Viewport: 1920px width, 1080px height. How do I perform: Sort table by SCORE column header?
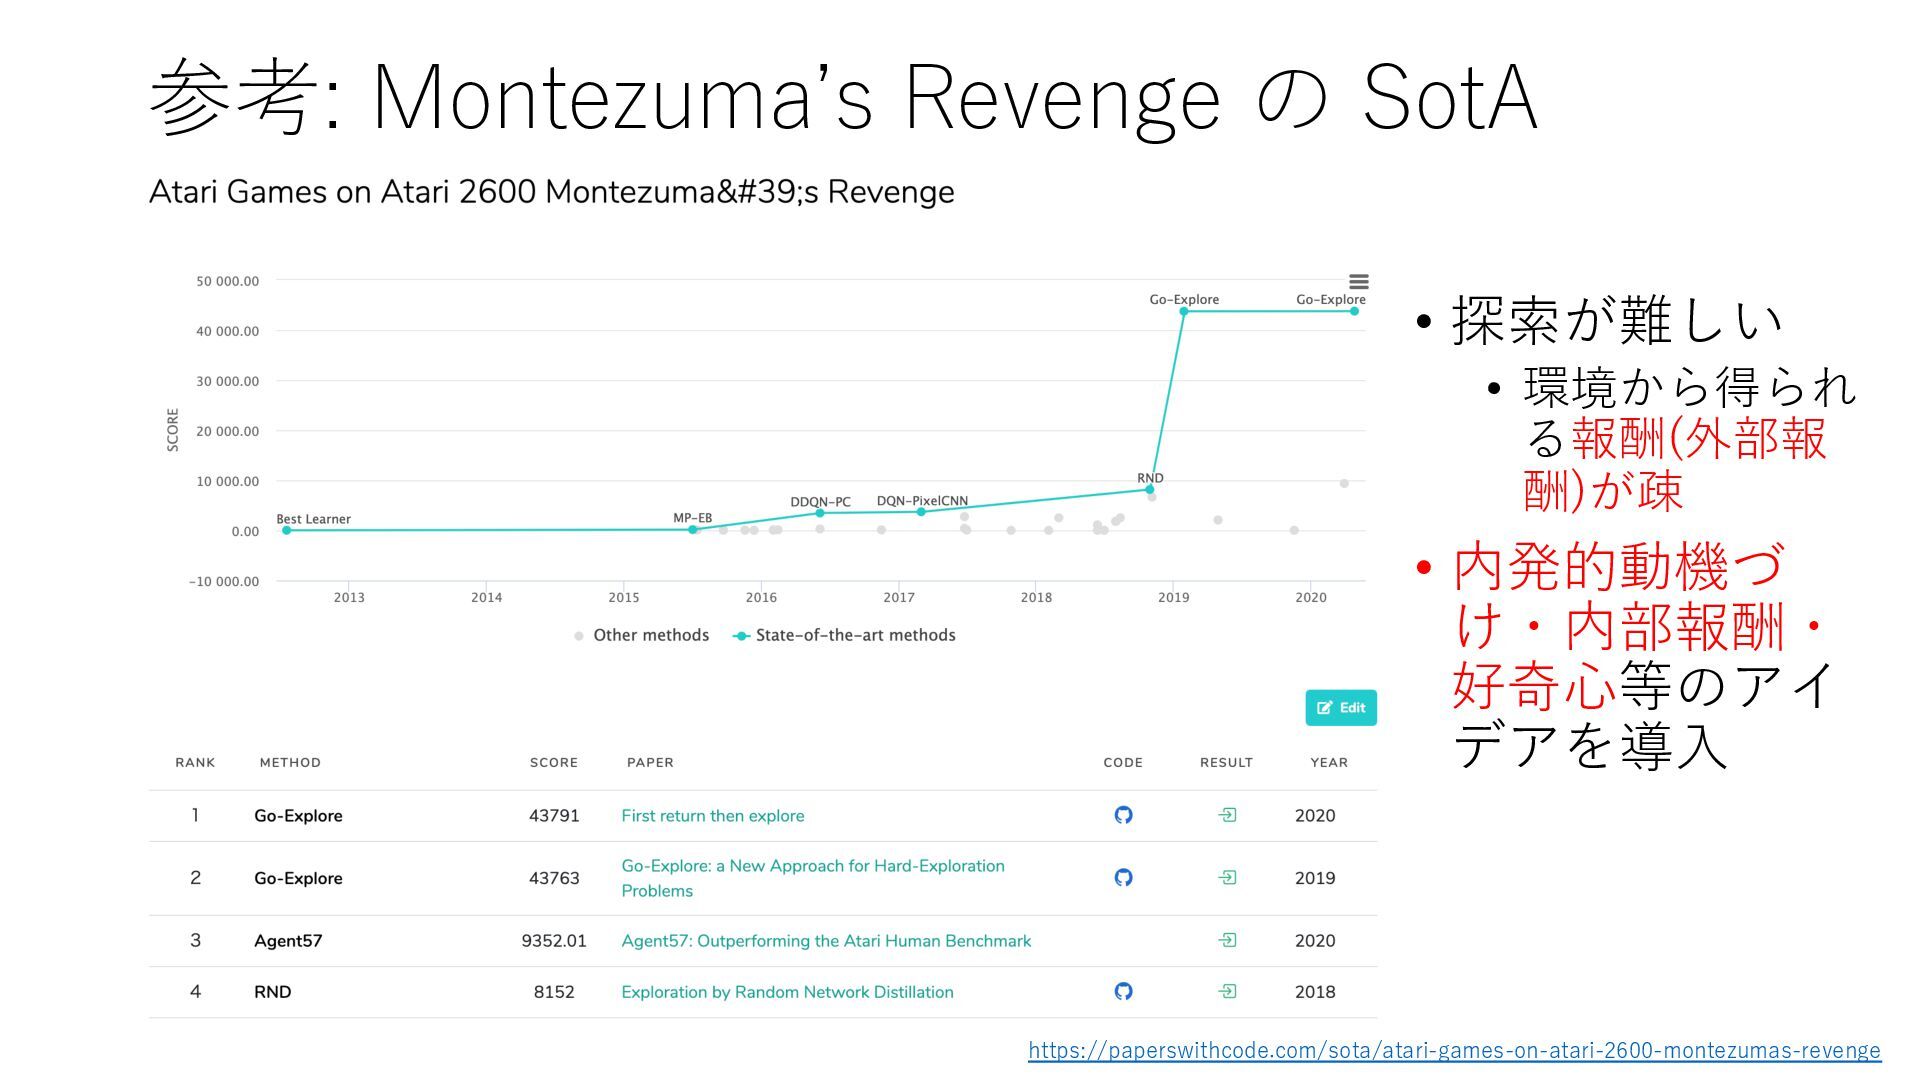(553, 762)
